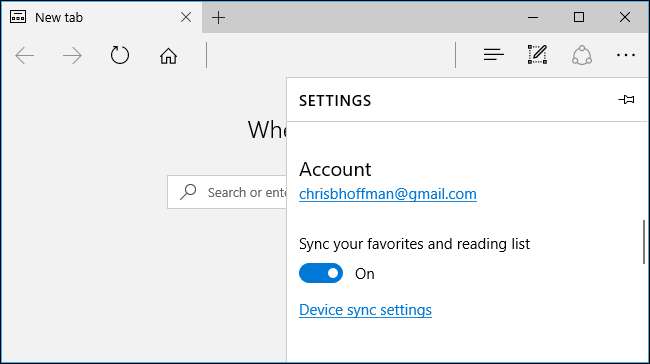This screenshot has width=650, height=364.
Task: Click the Share icon in toolbar
Action: [582, 55]
